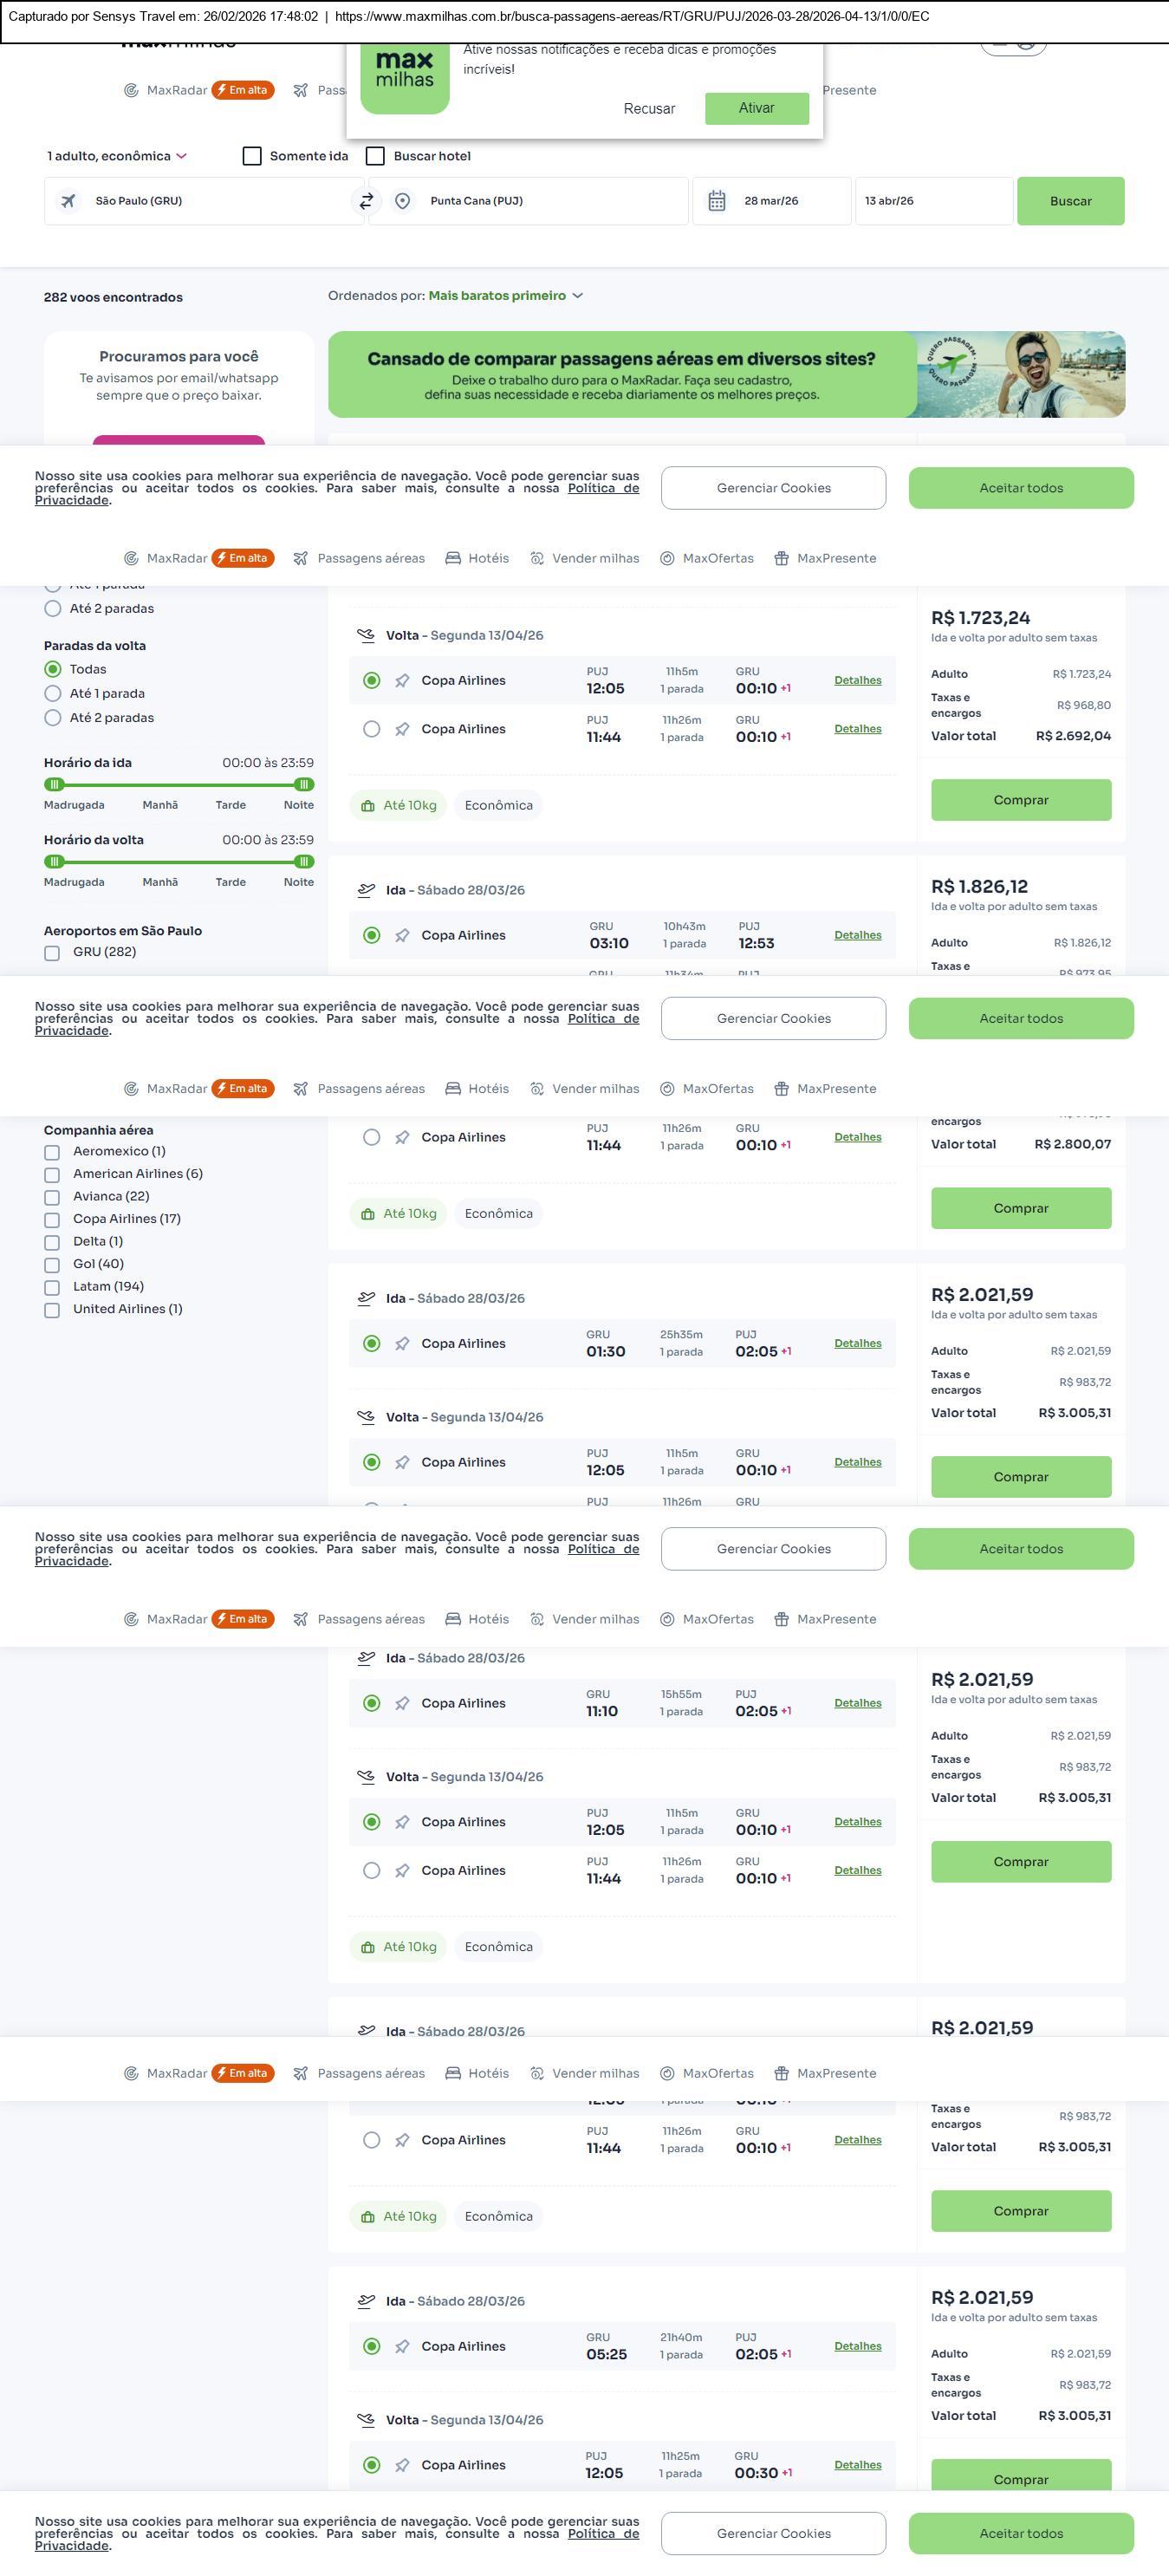
Task: Select the Até 1 parada return radio option
Action: [x=53, y=694]
